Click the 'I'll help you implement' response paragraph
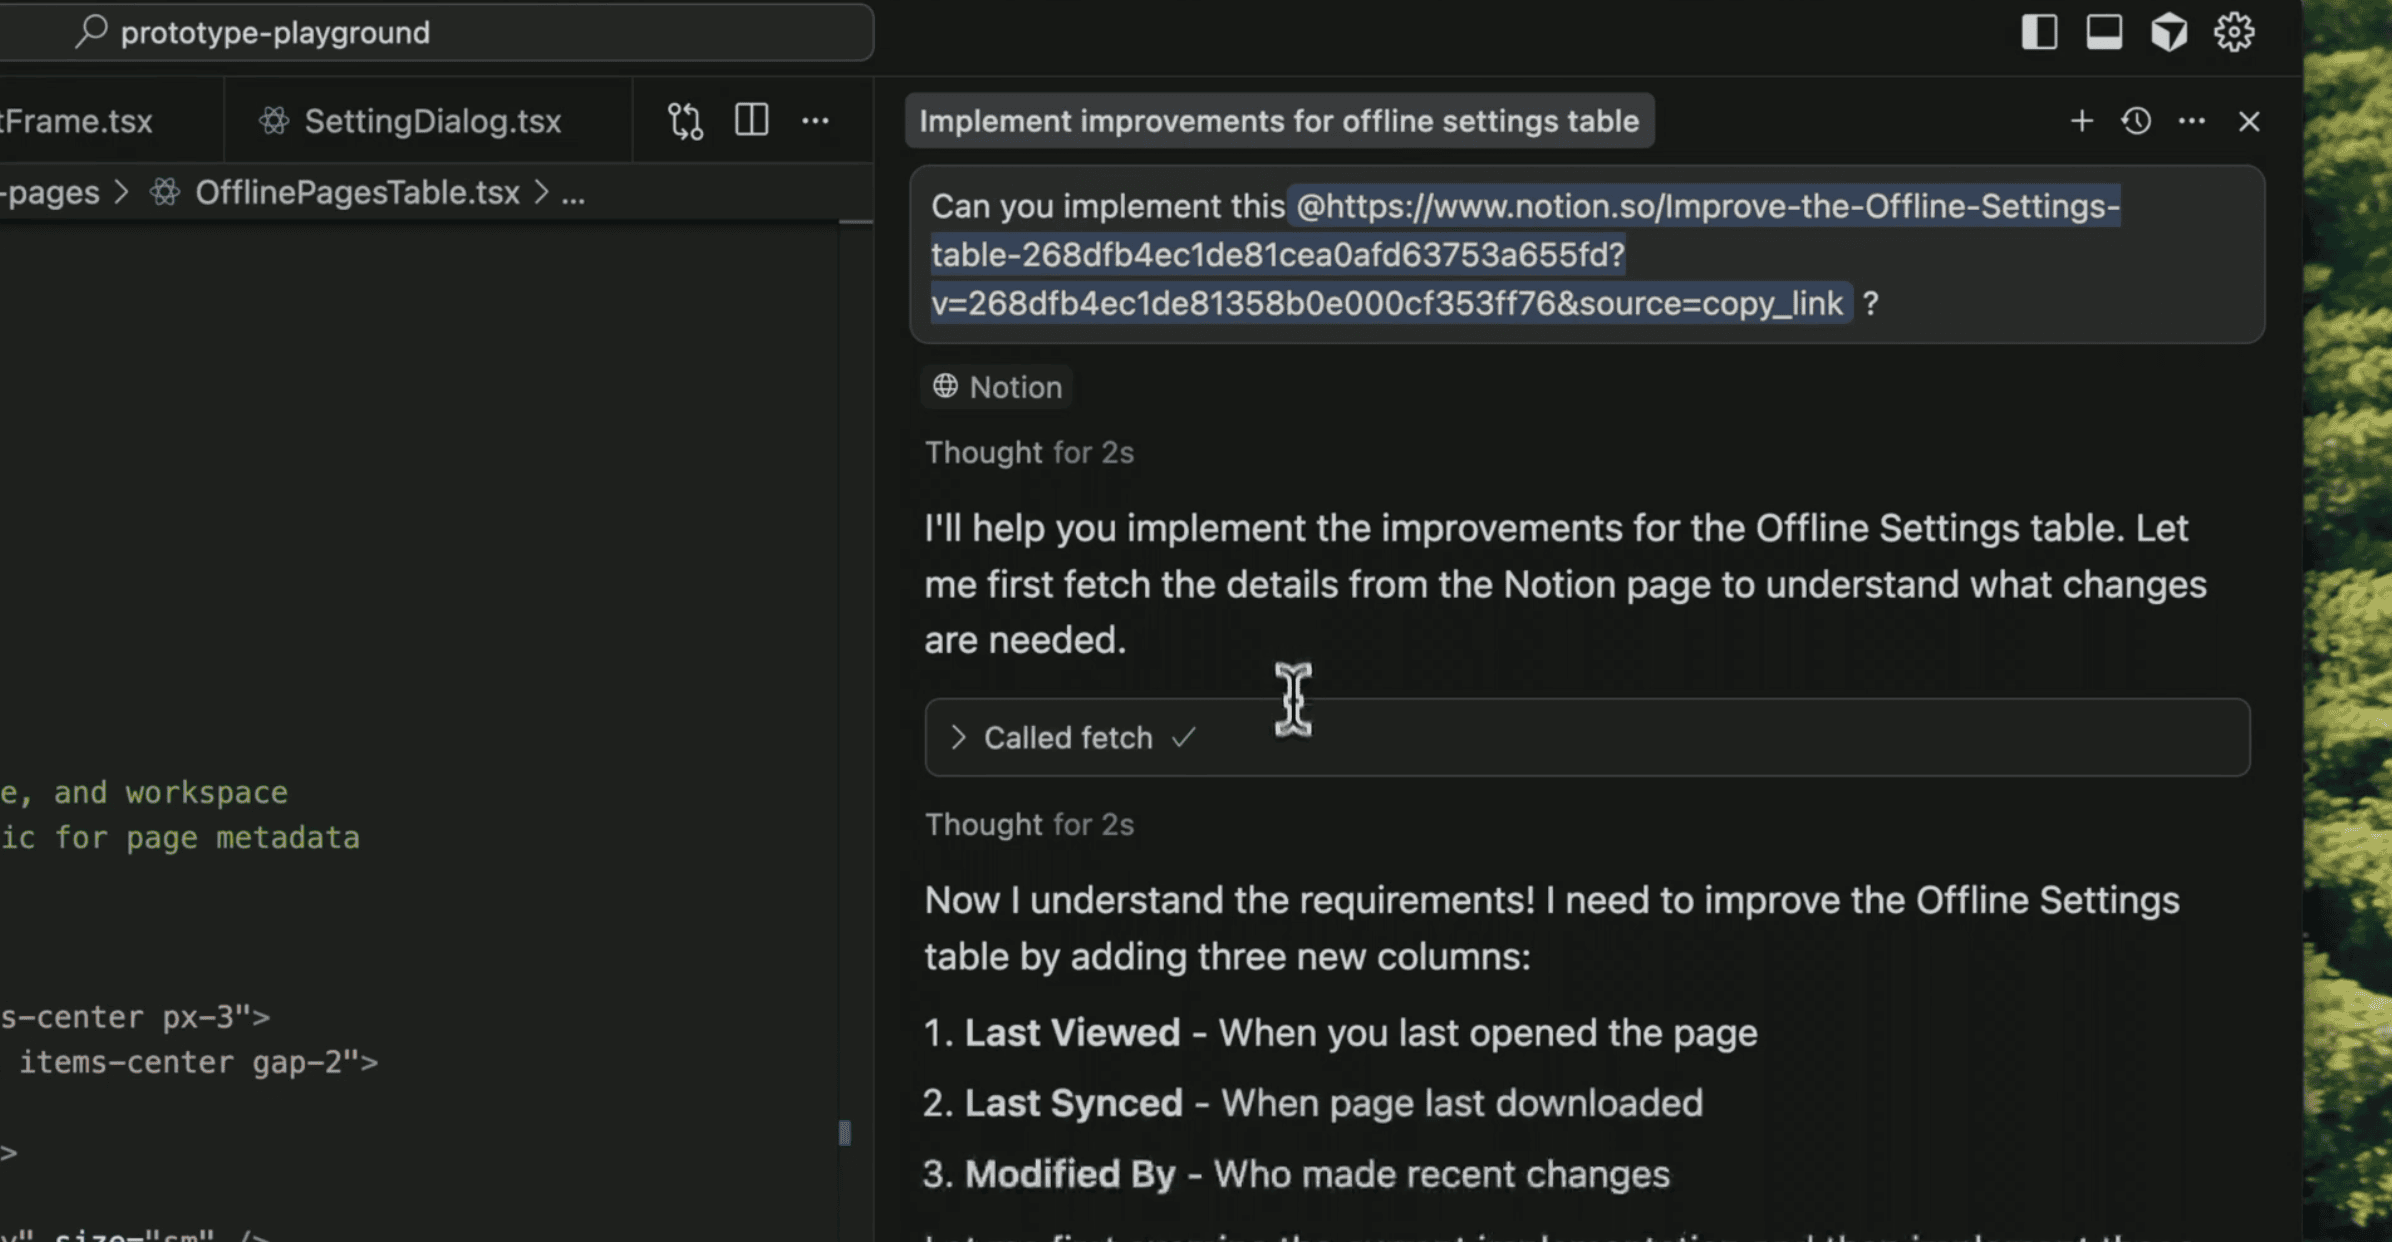Image resolution: width=2392 pixels, height=1242 pixels. (1565, 584)
